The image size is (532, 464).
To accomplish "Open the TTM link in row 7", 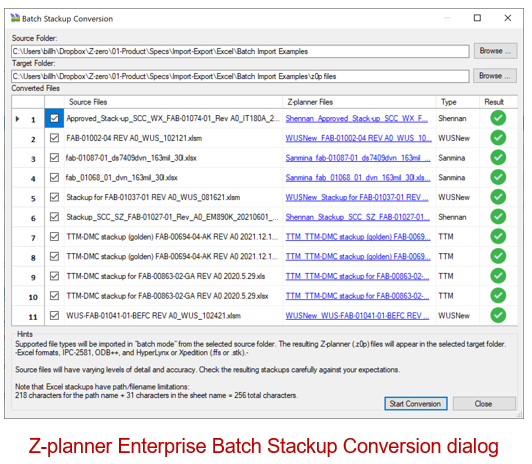I will pos(358,236).
